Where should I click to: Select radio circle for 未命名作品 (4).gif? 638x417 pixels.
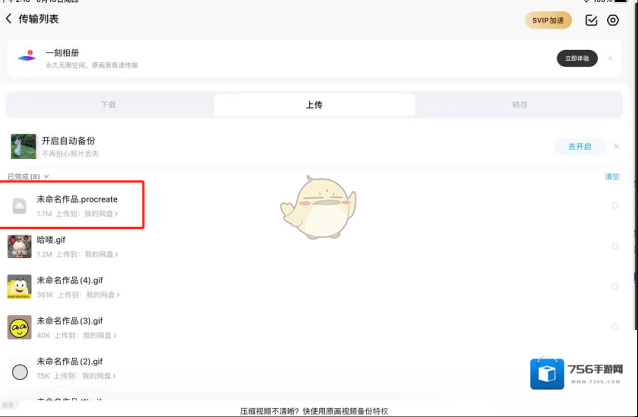coord(615,287)
